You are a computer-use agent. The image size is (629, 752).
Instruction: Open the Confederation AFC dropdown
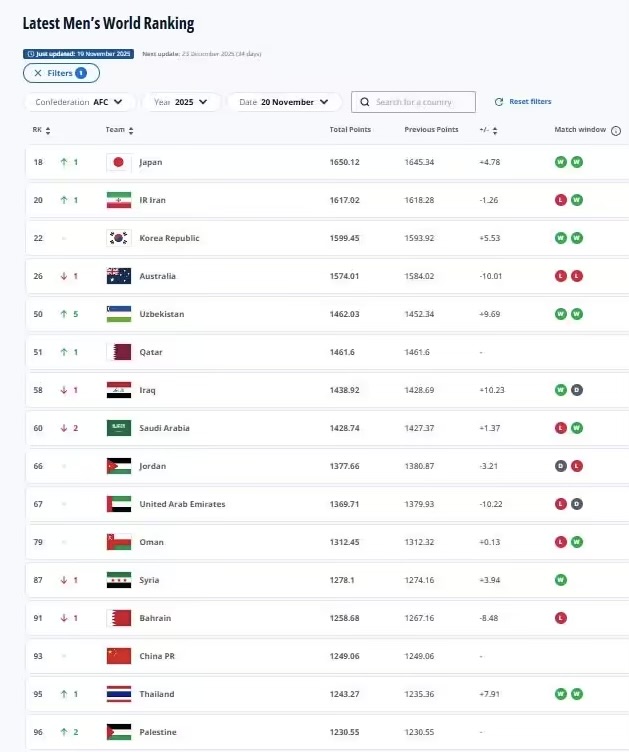click(x=79, y=102)
